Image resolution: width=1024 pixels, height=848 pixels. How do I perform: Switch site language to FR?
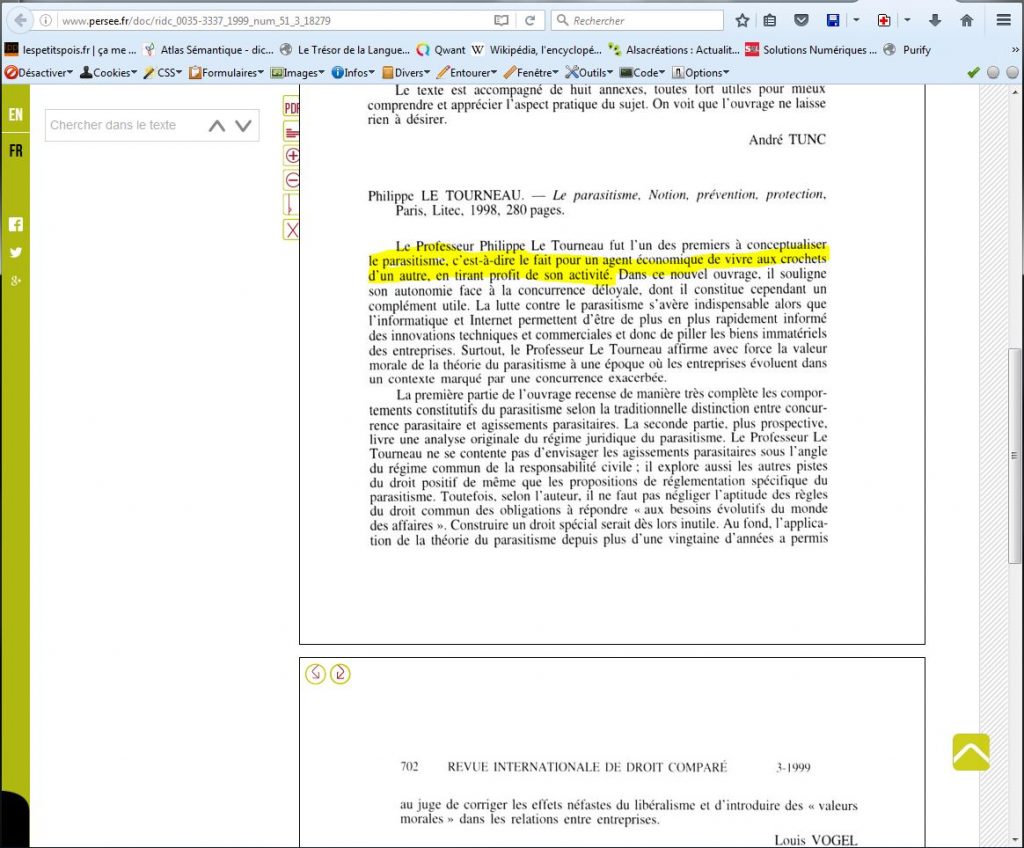point(16,151)
